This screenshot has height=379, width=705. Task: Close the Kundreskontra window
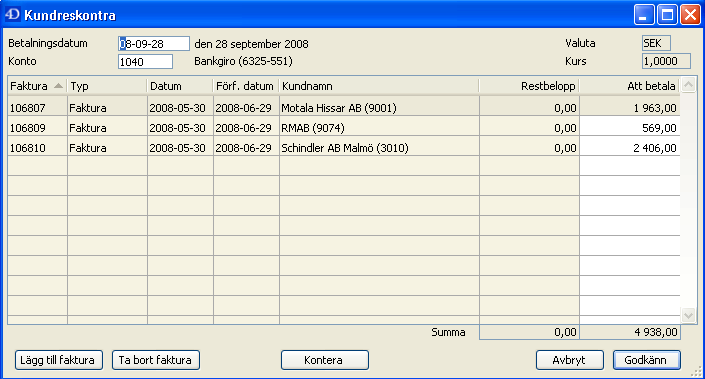(x=690, y=14)
